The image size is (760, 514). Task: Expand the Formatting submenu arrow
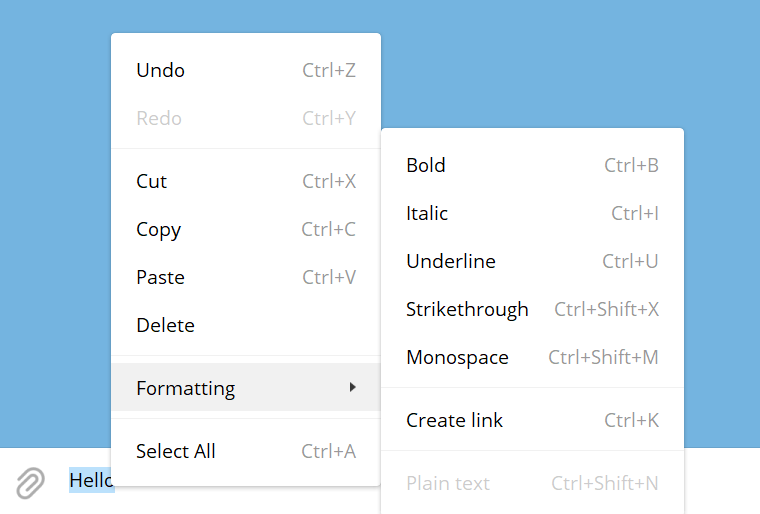[352, 387]
